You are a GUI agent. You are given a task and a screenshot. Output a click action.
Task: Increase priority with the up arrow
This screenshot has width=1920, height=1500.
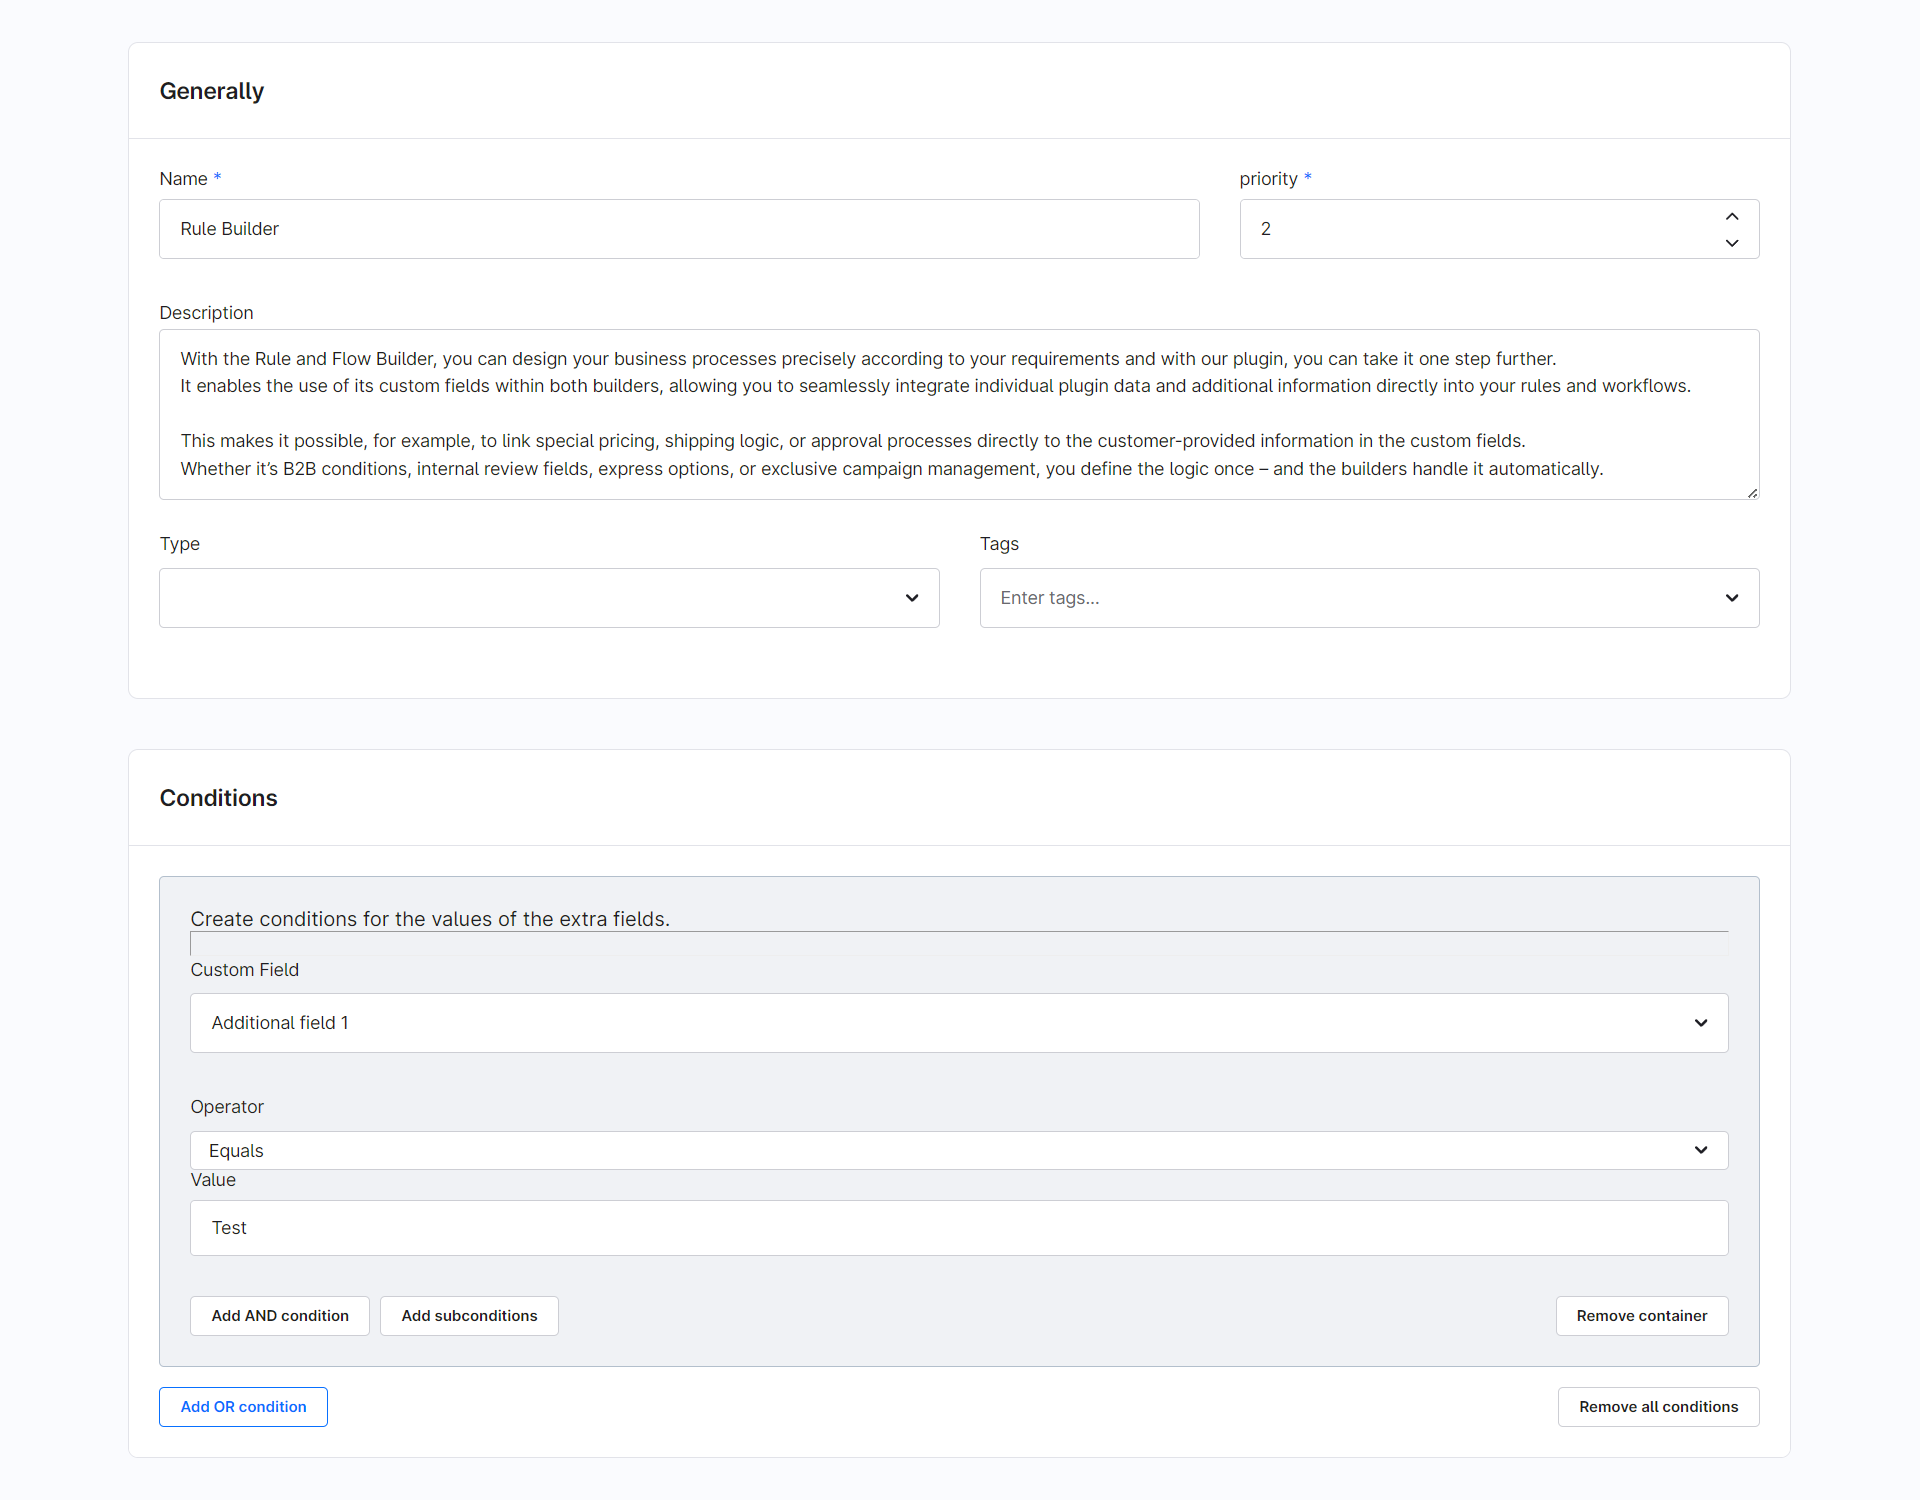pos(1732,216)
